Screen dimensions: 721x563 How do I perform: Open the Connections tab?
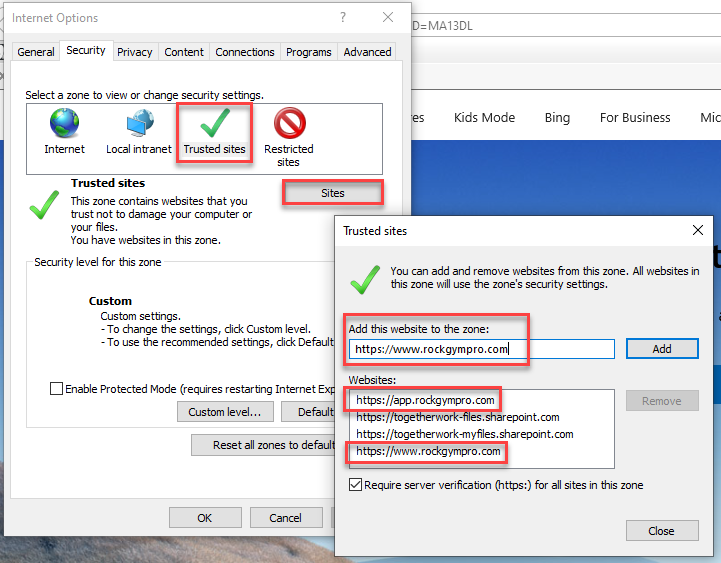click(245, 52)
